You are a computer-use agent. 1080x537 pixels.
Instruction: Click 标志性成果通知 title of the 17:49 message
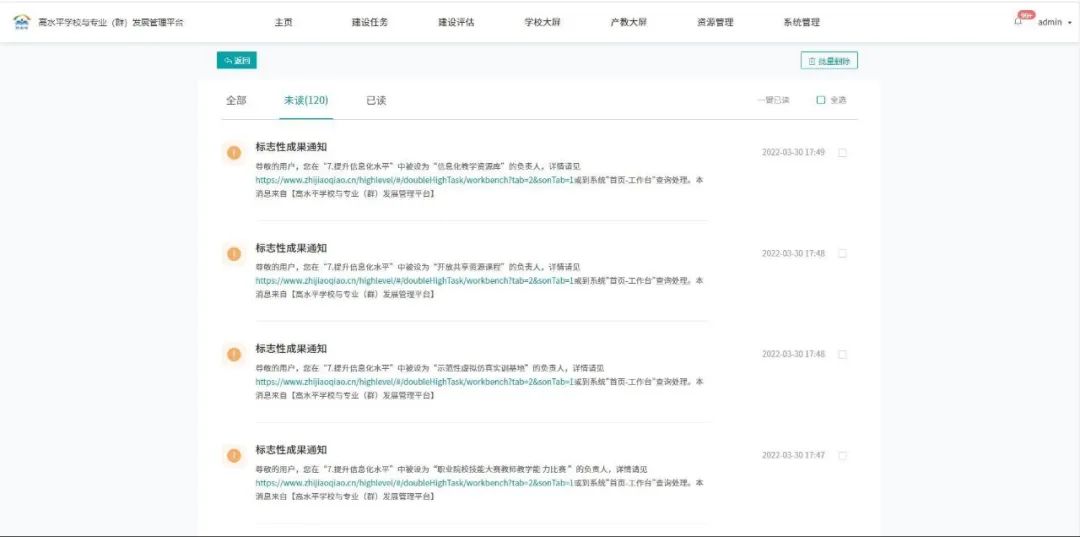coord(291,147)
